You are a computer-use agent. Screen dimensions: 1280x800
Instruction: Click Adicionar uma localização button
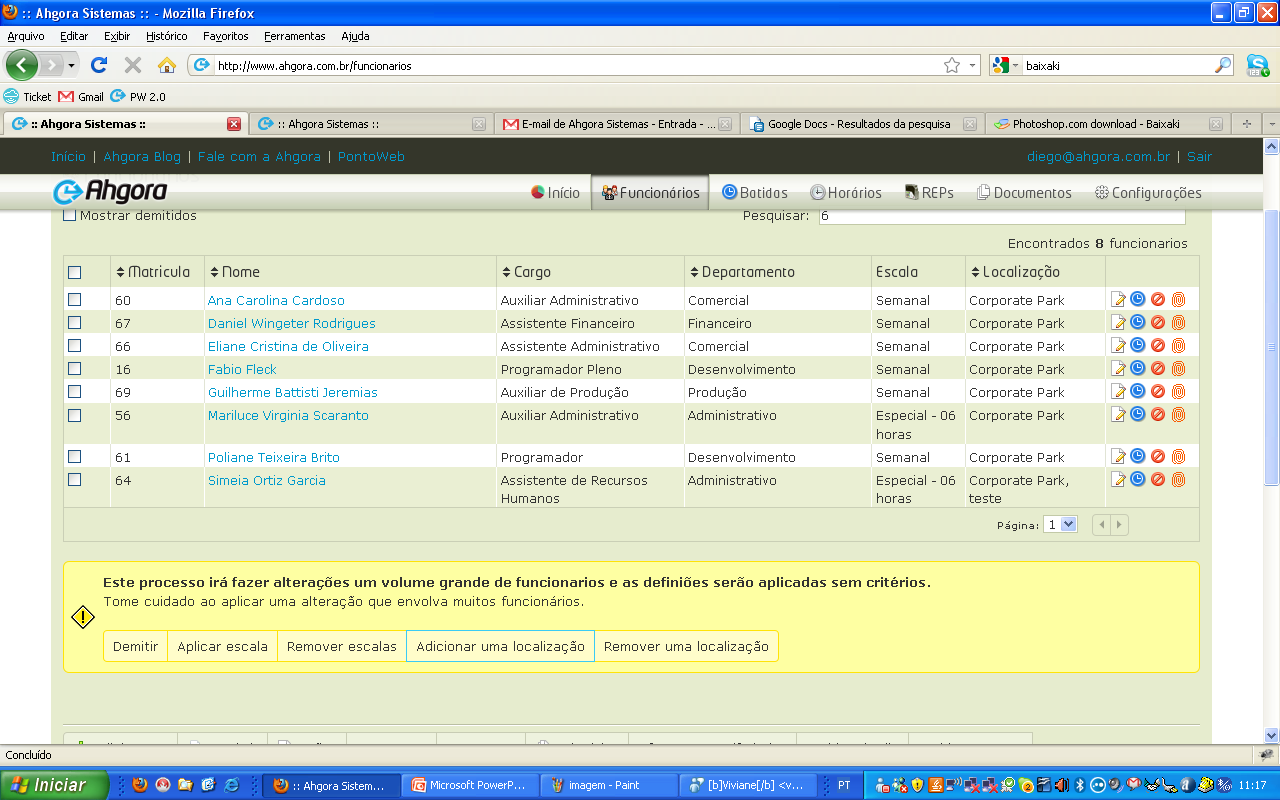pyautogui.click(x=500, y=646)
